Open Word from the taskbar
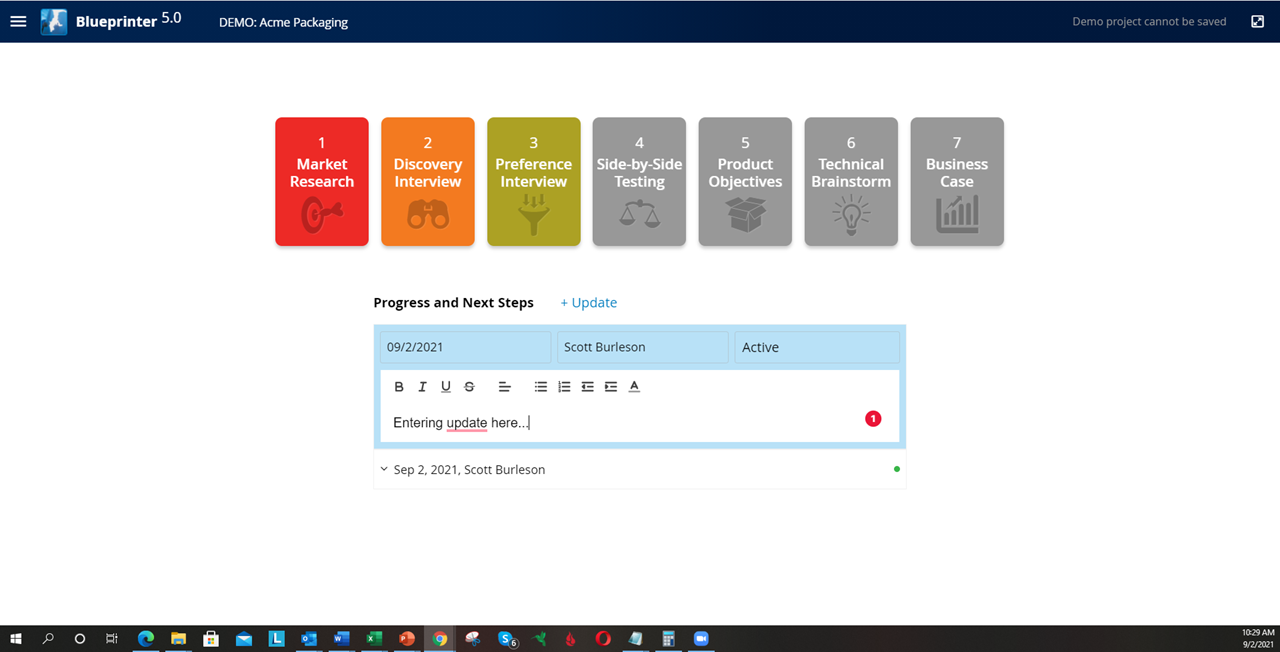 click(341, 638)
